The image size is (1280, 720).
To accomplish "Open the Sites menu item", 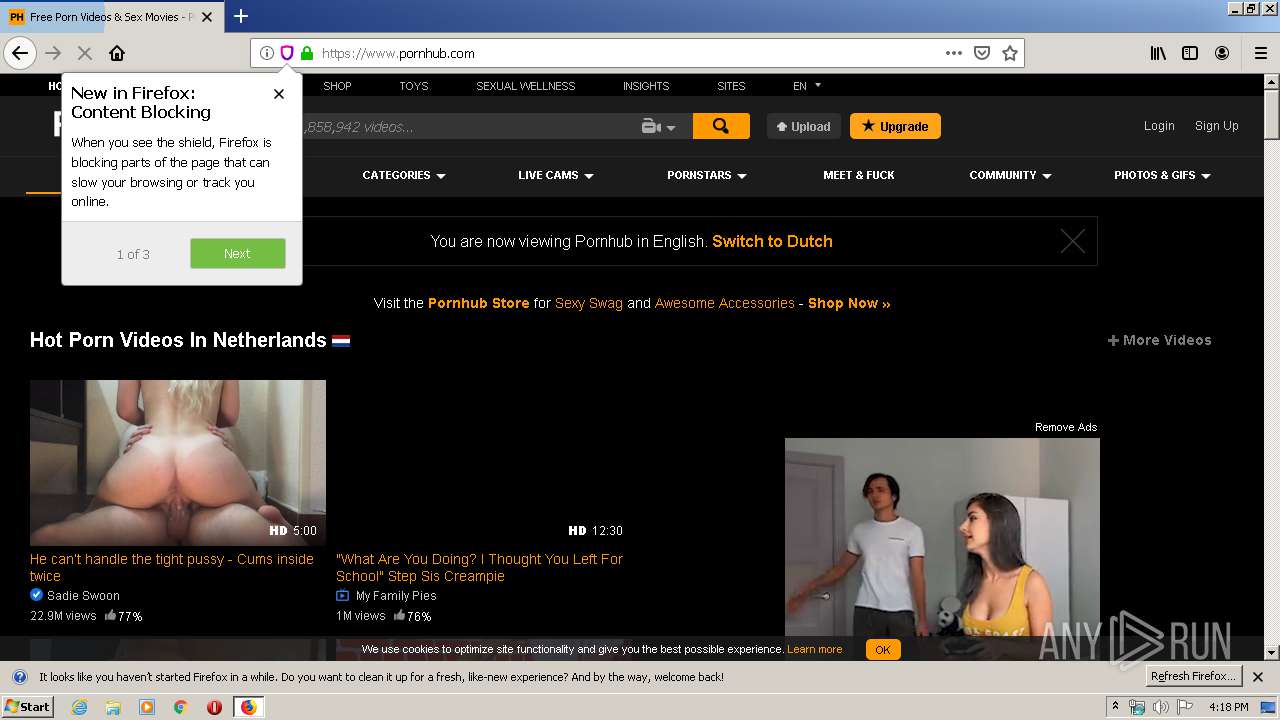I will pos(731,86).
